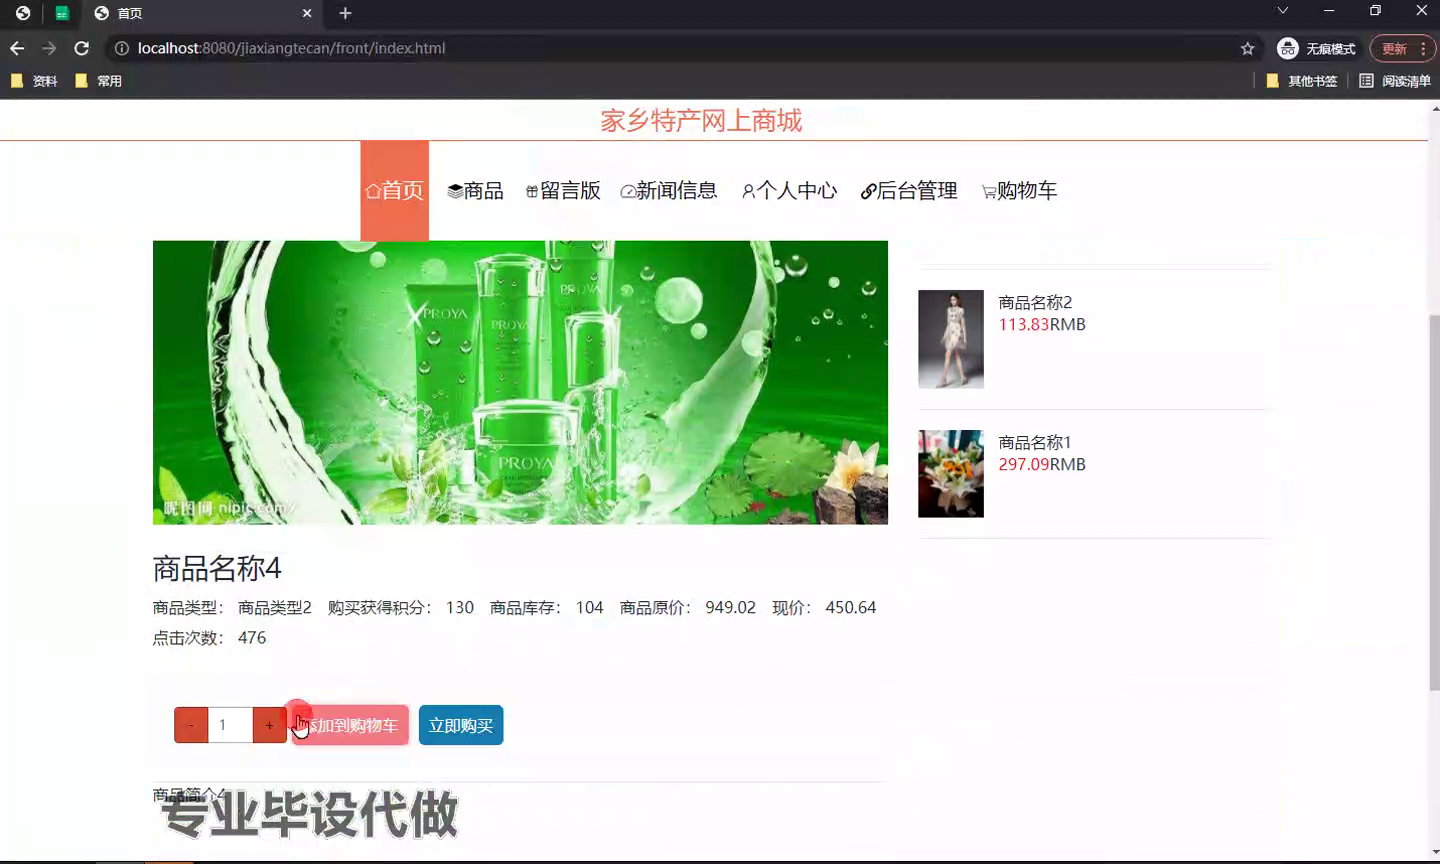Viewport: 1440px width, 864px height.
Task: Select the 首页 navigation item
Action: point(395,190)
